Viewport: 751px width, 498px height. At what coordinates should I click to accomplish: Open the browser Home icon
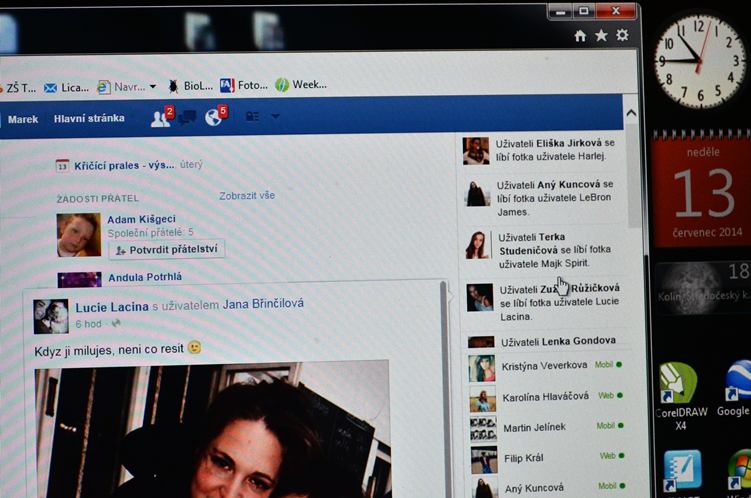point(580,36)
